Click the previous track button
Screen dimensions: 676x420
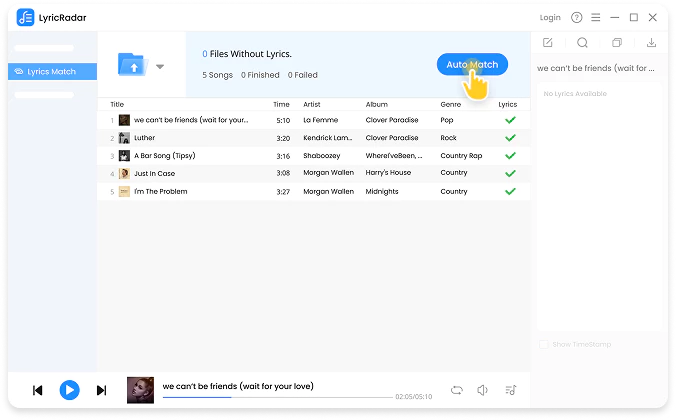[x=38, y=391]
